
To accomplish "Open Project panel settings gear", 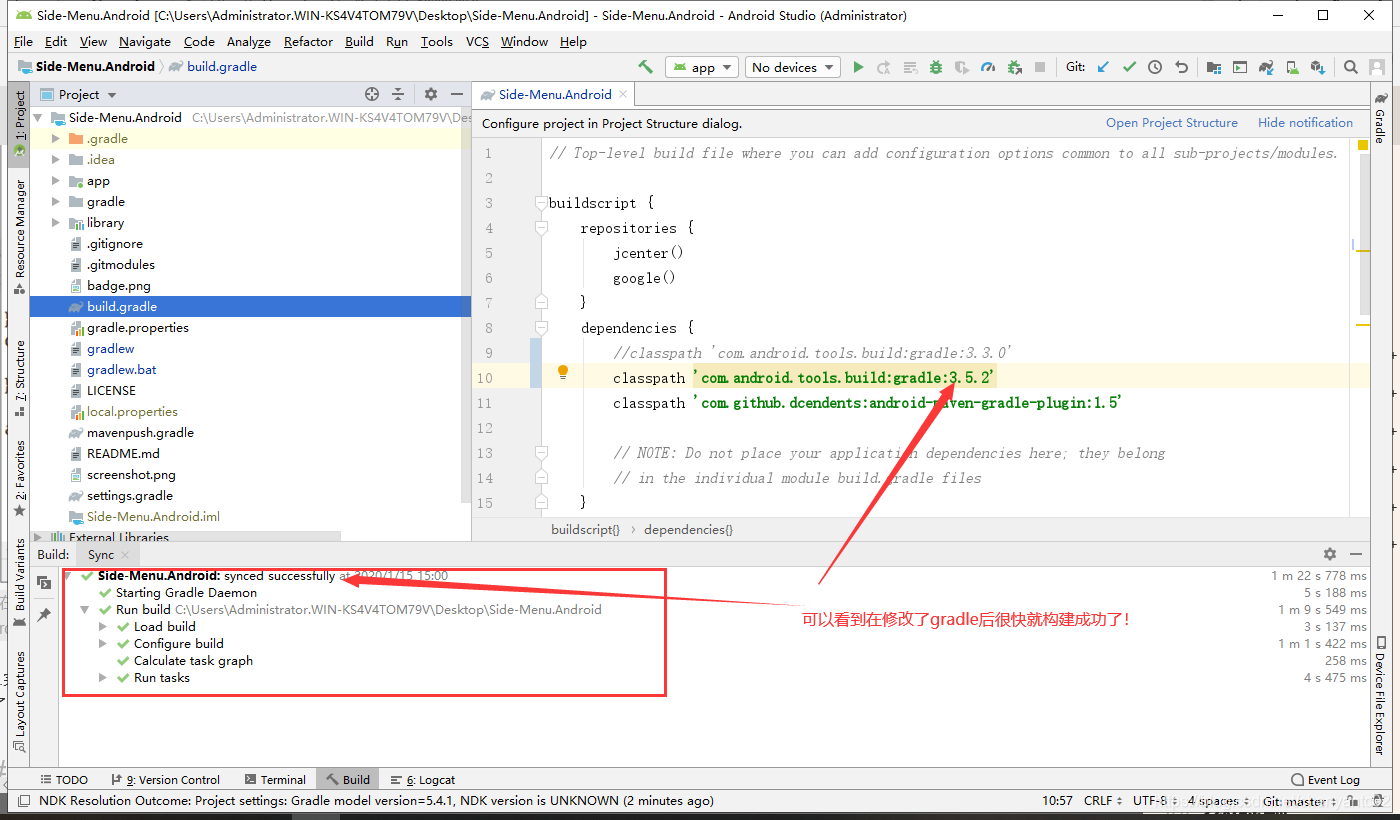I will [431, 94].
